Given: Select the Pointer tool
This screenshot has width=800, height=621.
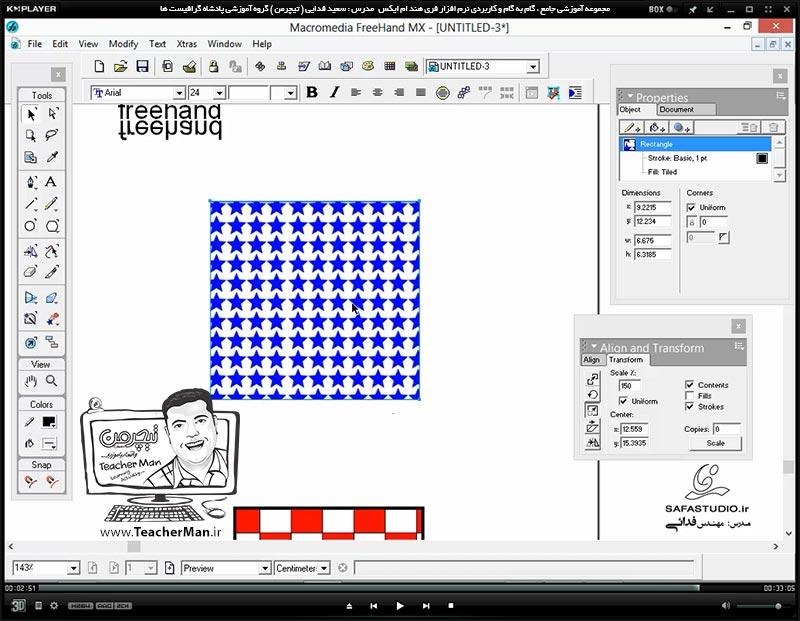Looking at the screenshot, I should [31, 114].
